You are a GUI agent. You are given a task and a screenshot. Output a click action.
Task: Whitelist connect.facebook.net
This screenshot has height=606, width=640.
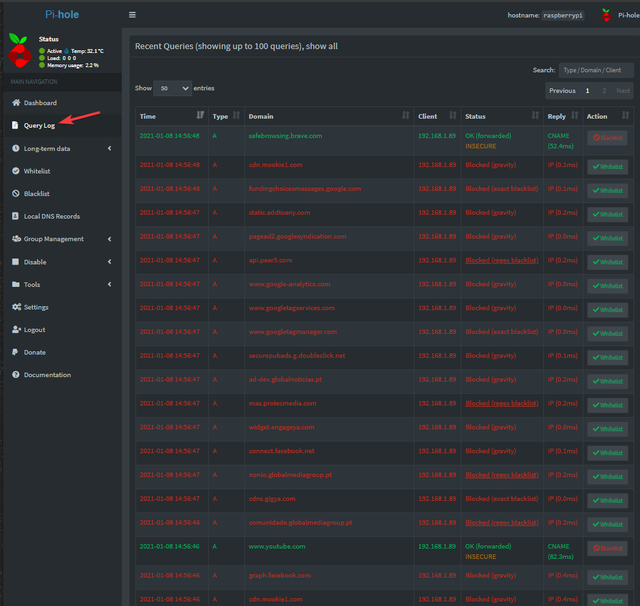[607, 453]
